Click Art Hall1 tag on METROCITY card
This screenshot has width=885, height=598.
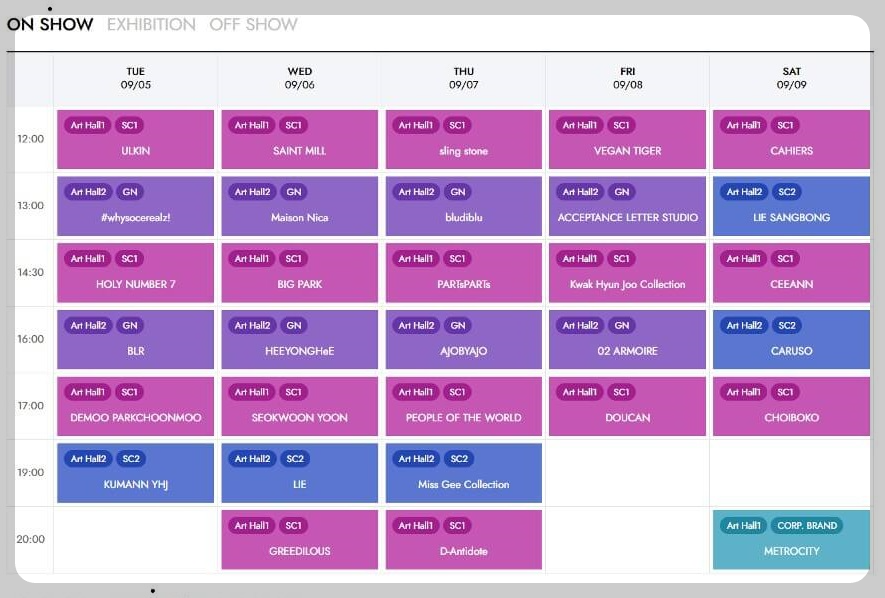pyautogui.click(x=743, y=526)
